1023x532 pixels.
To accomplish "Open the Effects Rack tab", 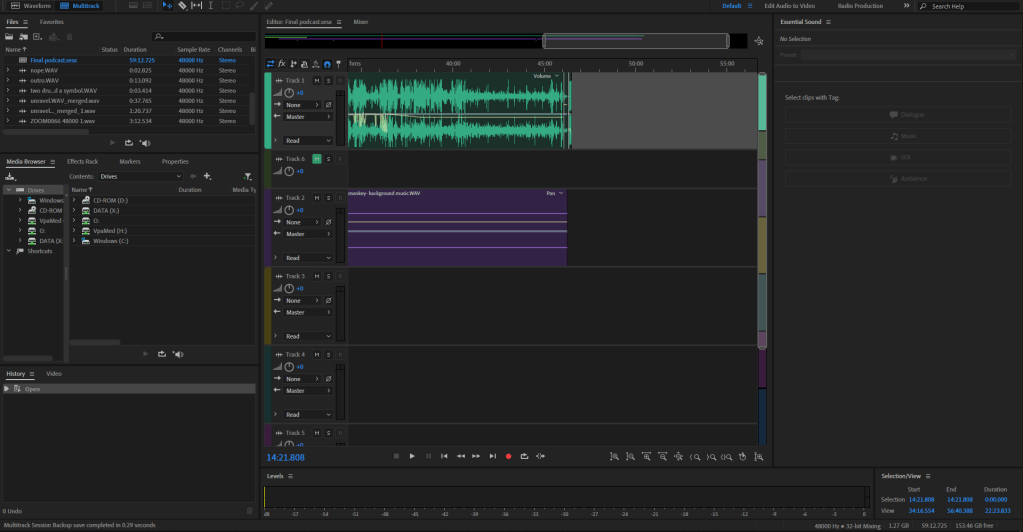I will pos(82,161).
